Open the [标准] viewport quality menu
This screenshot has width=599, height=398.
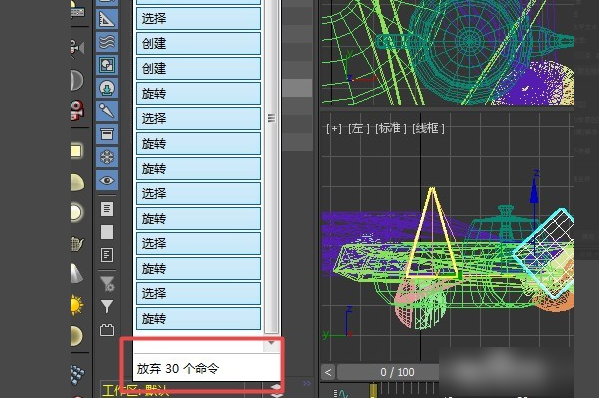[x=391, y=128]
